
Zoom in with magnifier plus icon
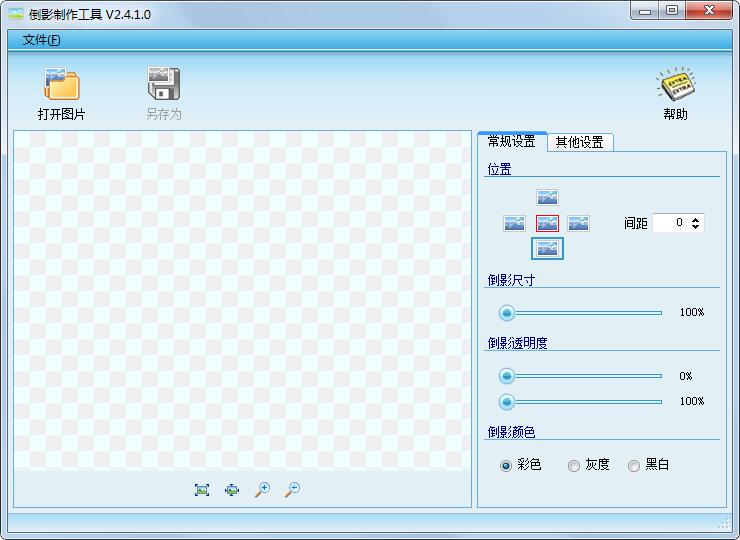point(262,489)
